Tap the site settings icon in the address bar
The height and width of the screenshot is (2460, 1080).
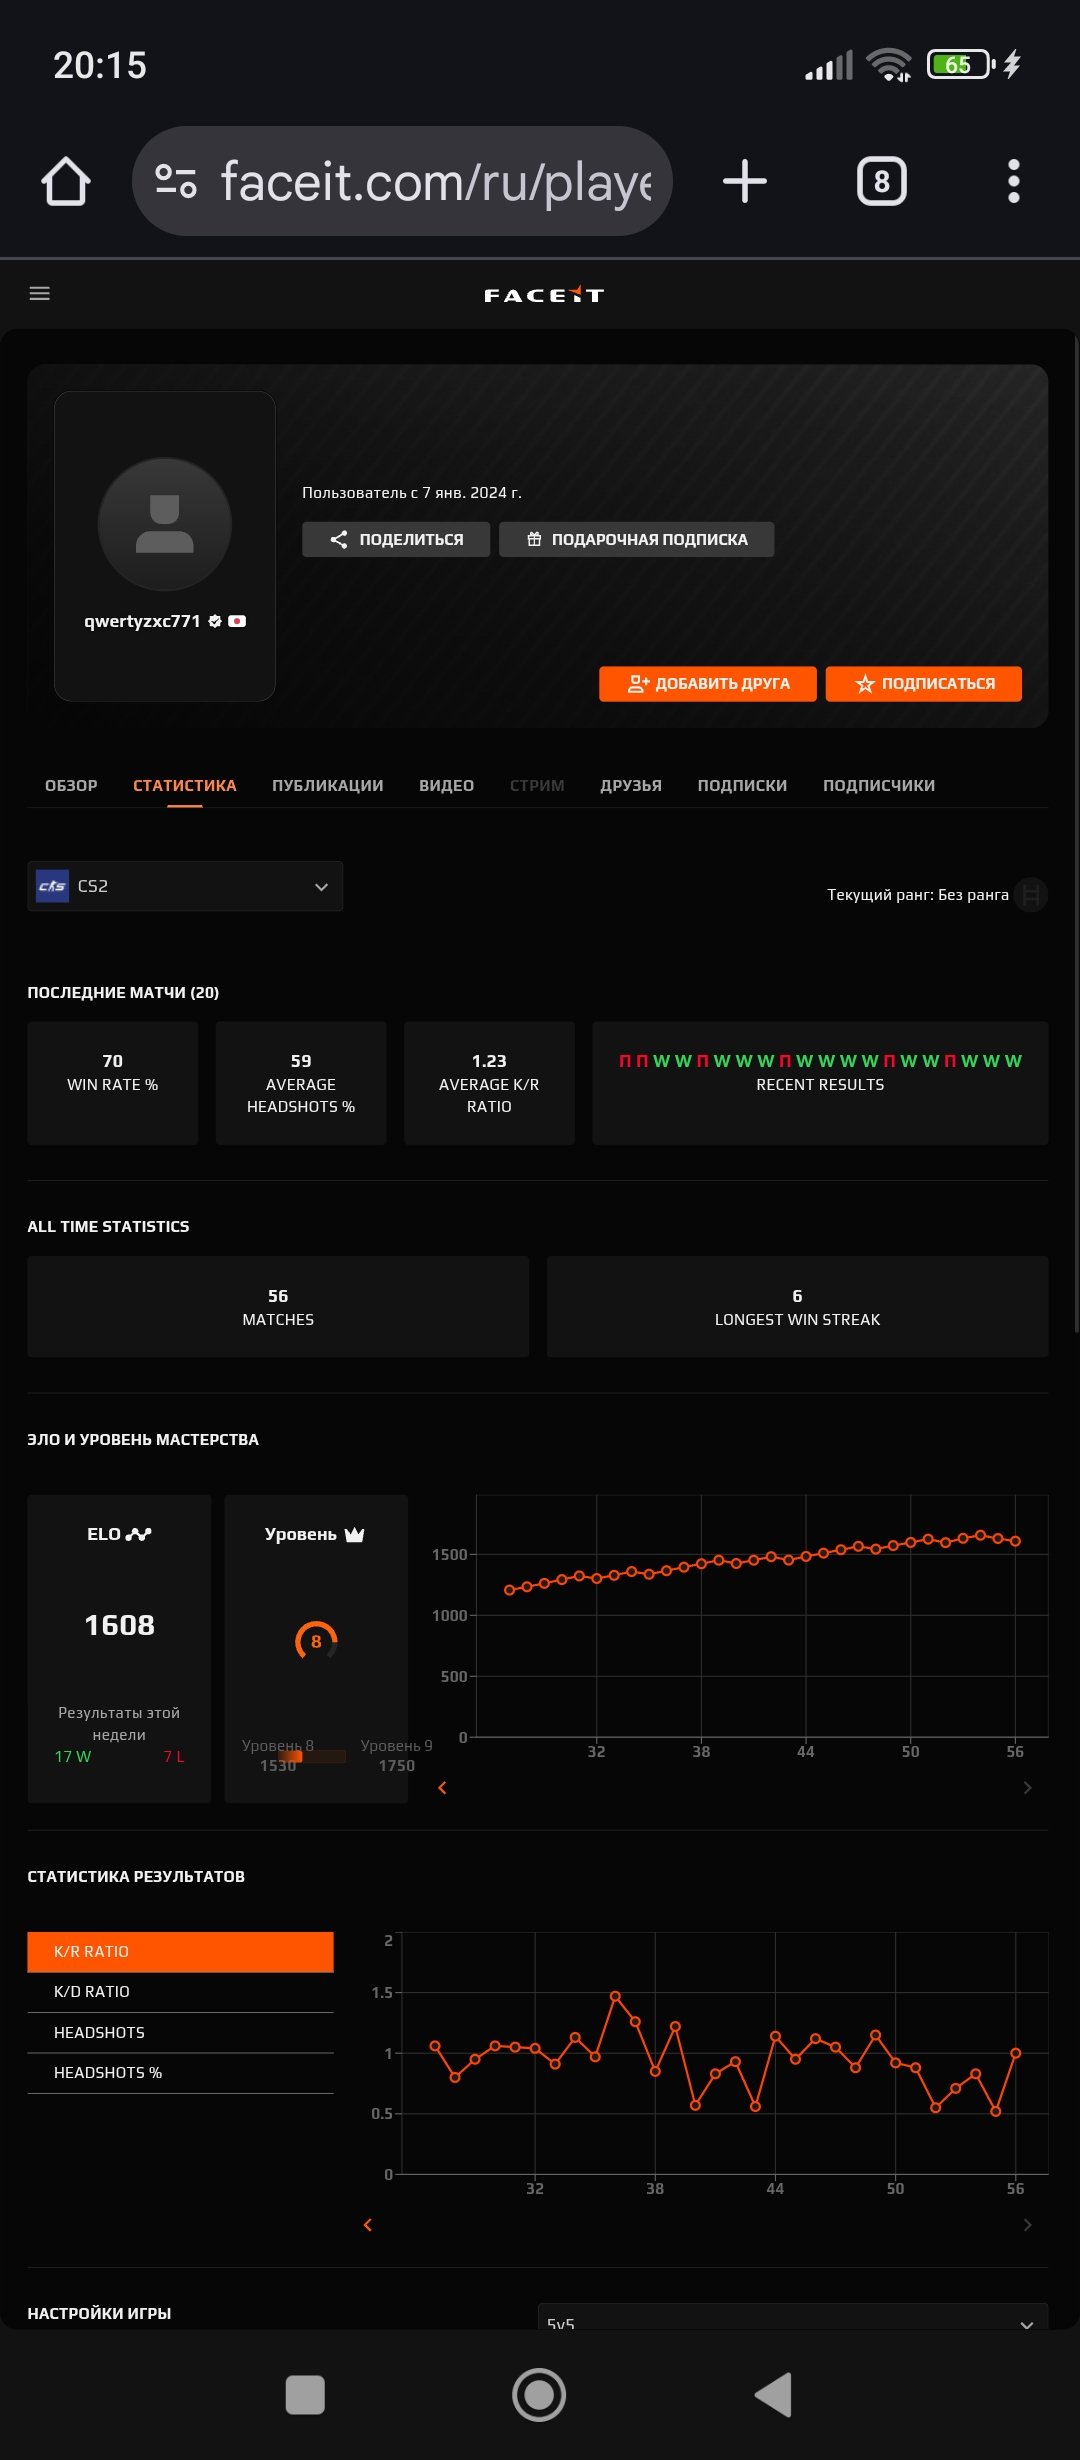pyautogui.click(x=176, y=181)
